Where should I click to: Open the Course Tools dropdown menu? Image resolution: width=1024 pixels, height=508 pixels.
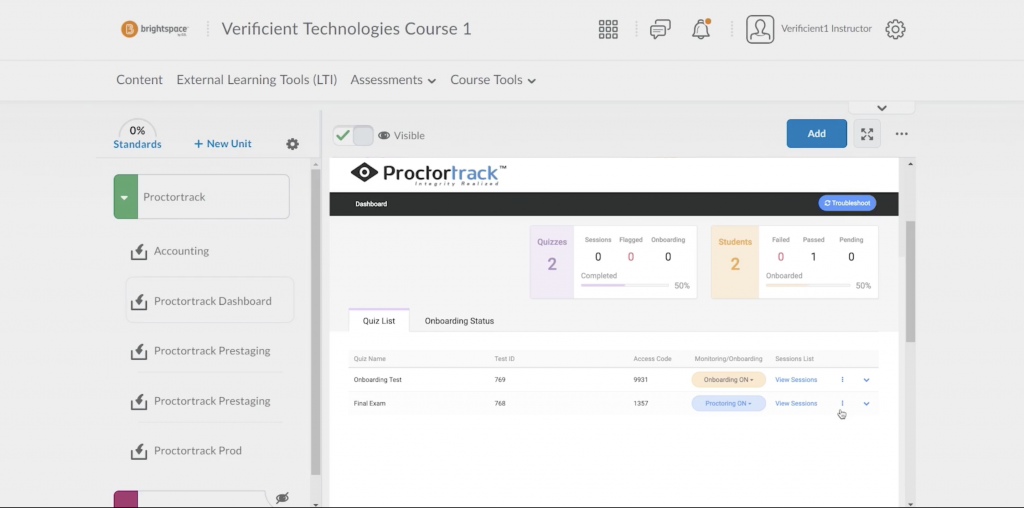tap(493, 80)
